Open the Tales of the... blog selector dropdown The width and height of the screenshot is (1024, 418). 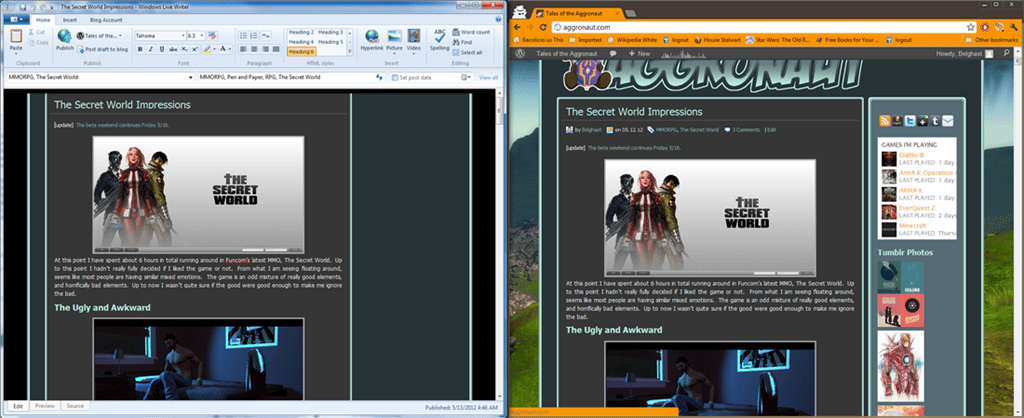pos(100,35)
